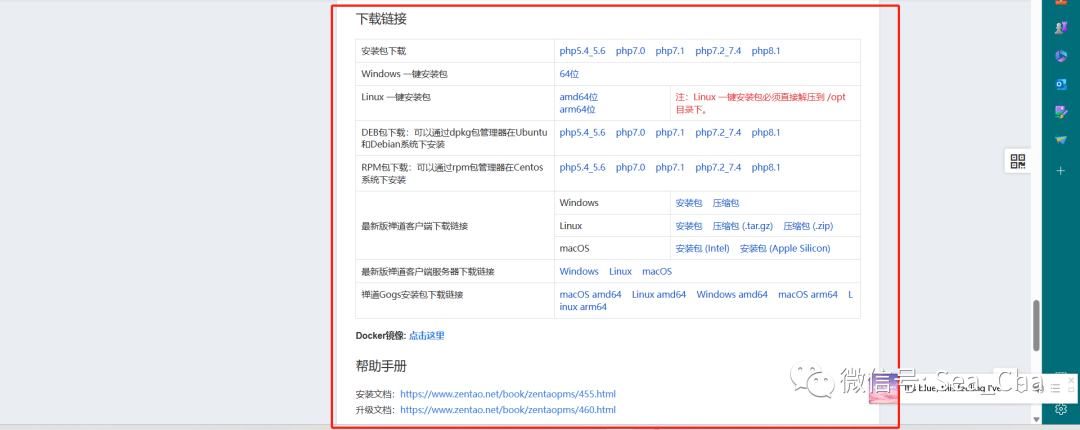The height and width of the screenshot is (430, 1080).
Task: Click the Windows 一键安装包 label cell
Action: tap(455, 74)
